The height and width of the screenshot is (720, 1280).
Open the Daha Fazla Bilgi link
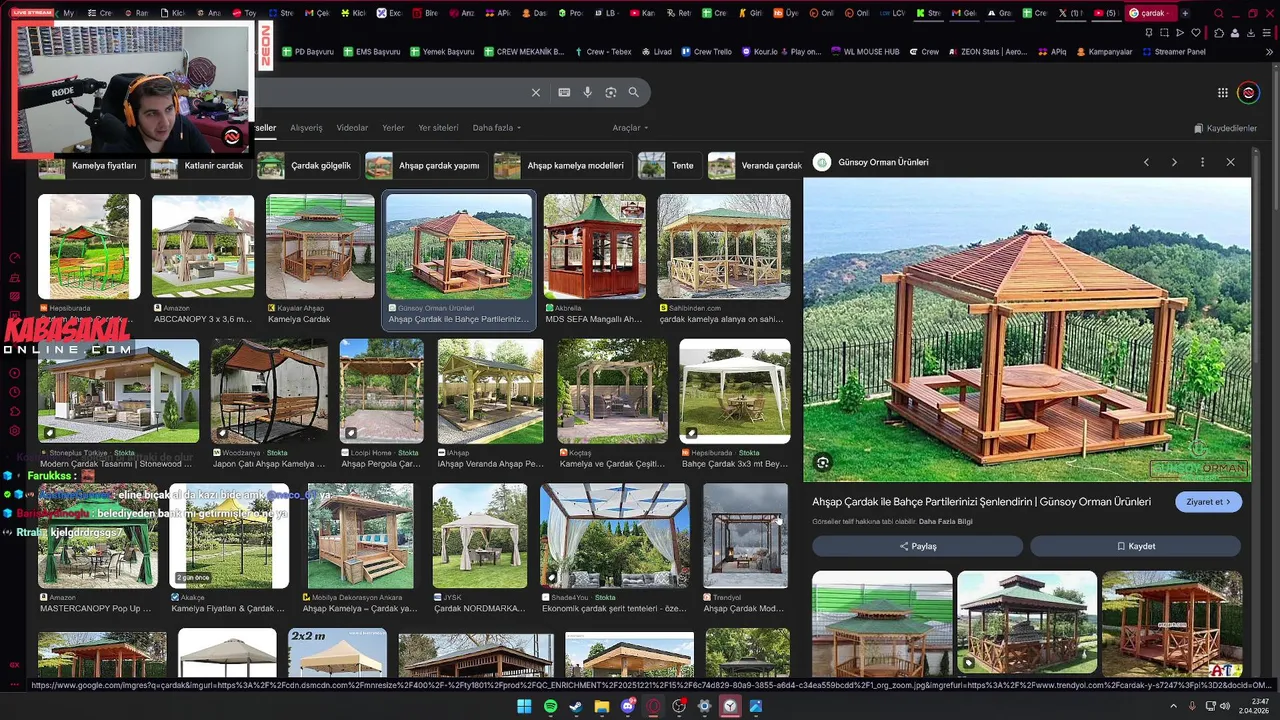(x=945, y=522)
